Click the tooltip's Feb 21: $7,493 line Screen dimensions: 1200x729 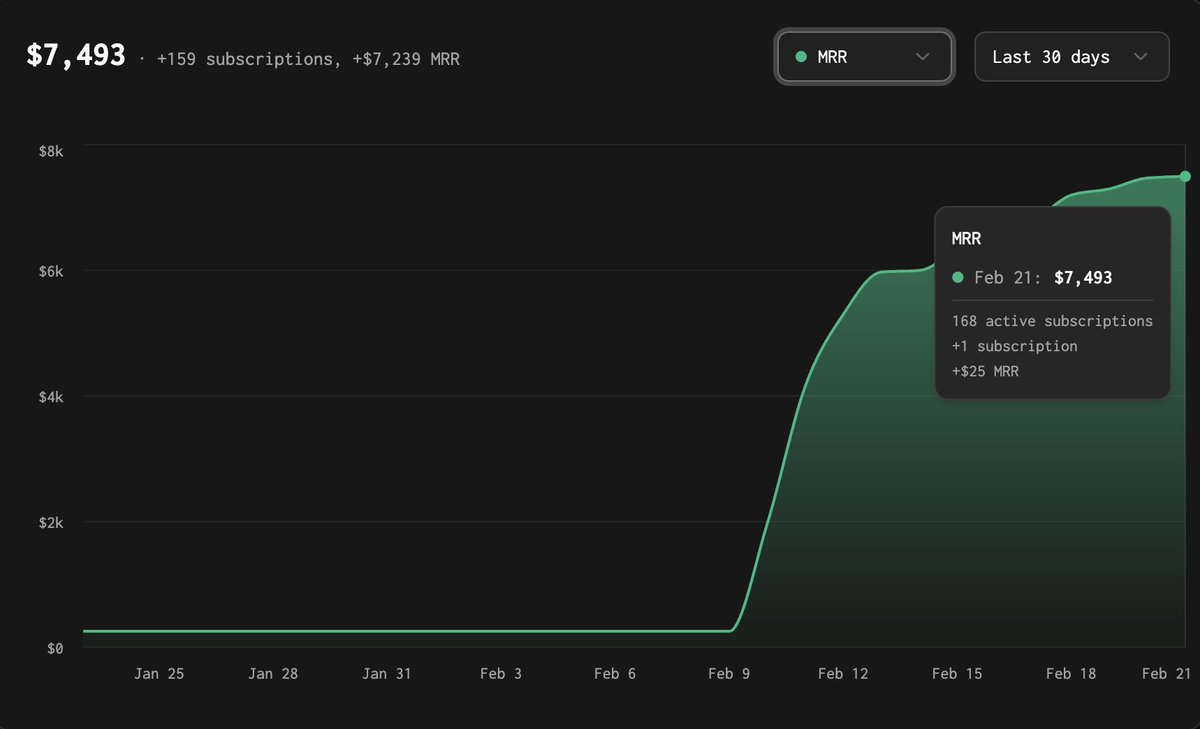(x=1032, y=277)
